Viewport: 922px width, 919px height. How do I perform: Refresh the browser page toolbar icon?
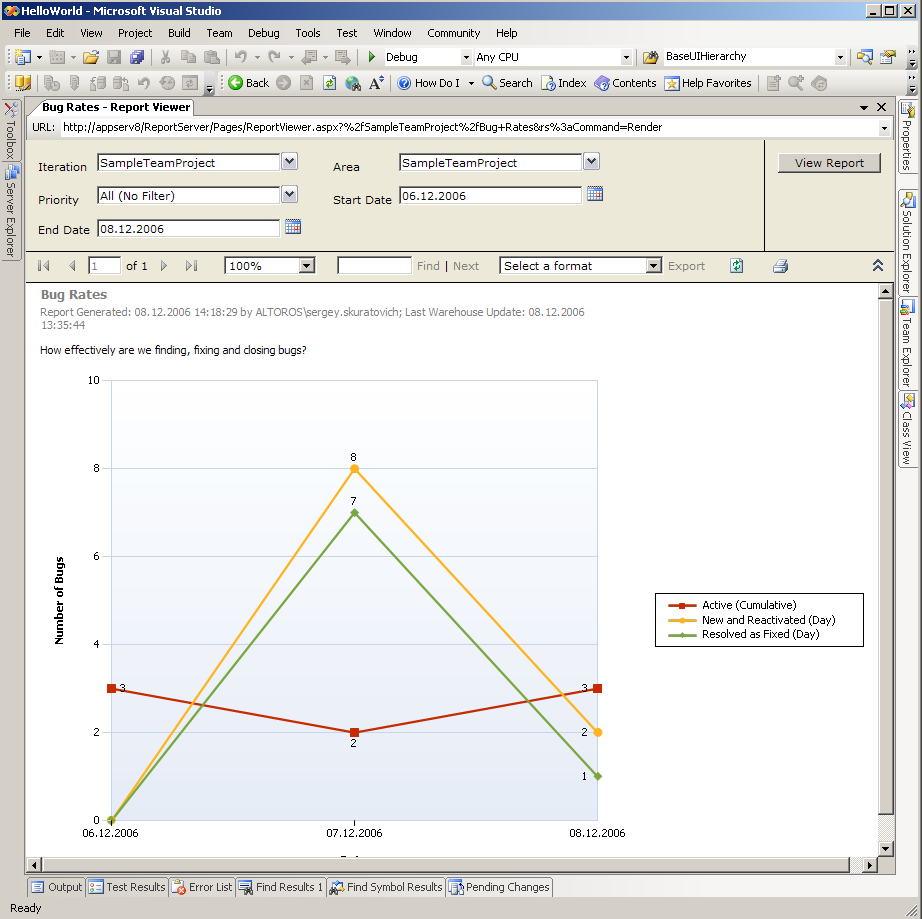coord(329,83)
